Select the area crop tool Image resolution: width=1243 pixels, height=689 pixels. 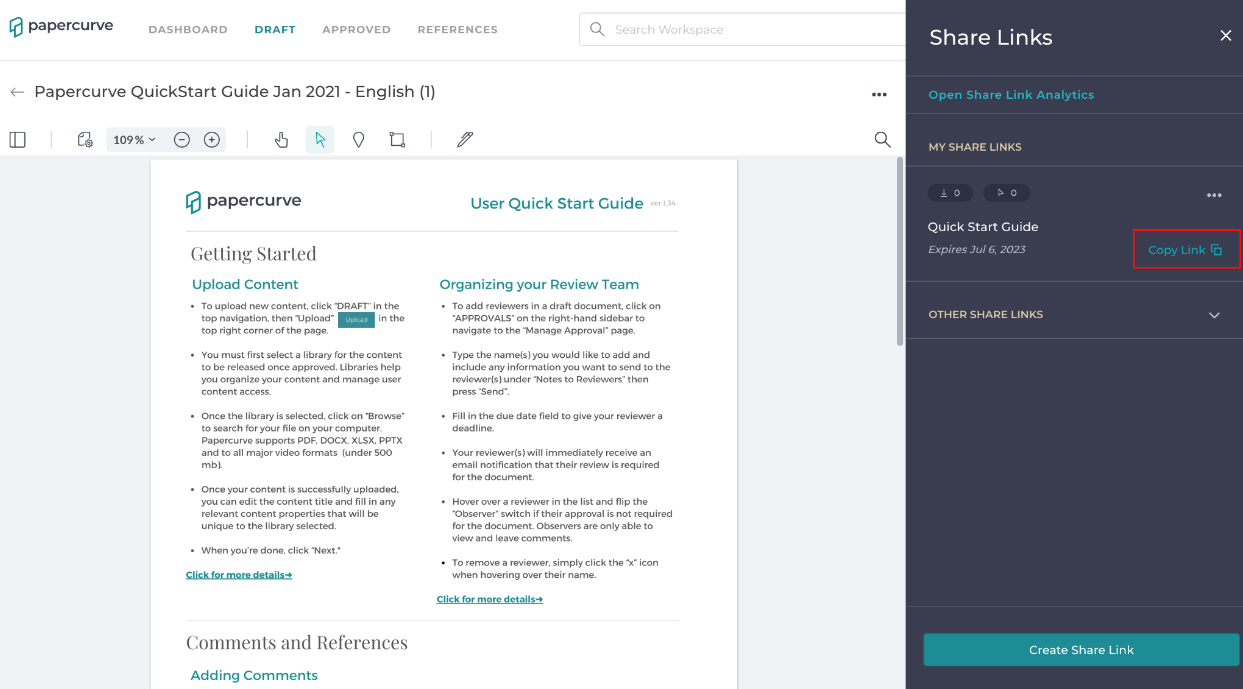(397, 140)
